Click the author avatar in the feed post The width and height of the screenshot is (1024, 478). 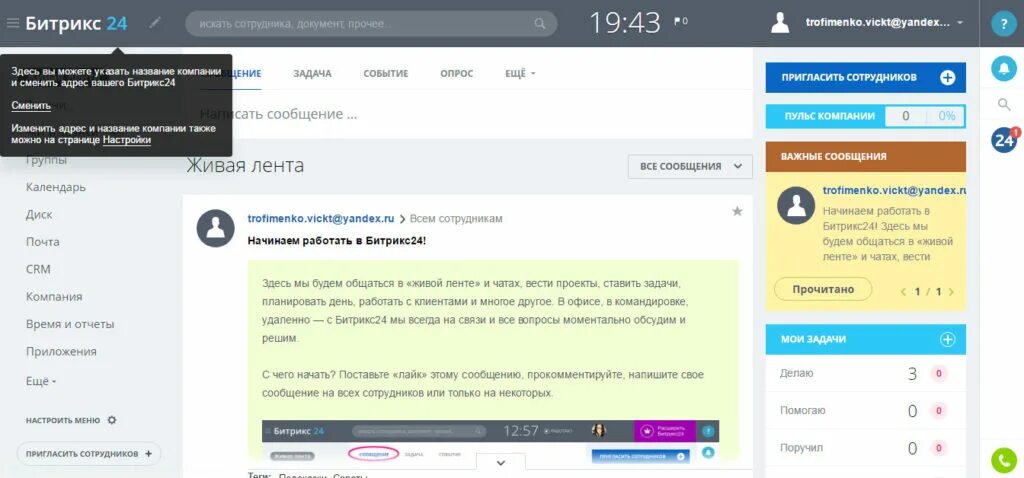pyautogui.click(x=216, y=228)
